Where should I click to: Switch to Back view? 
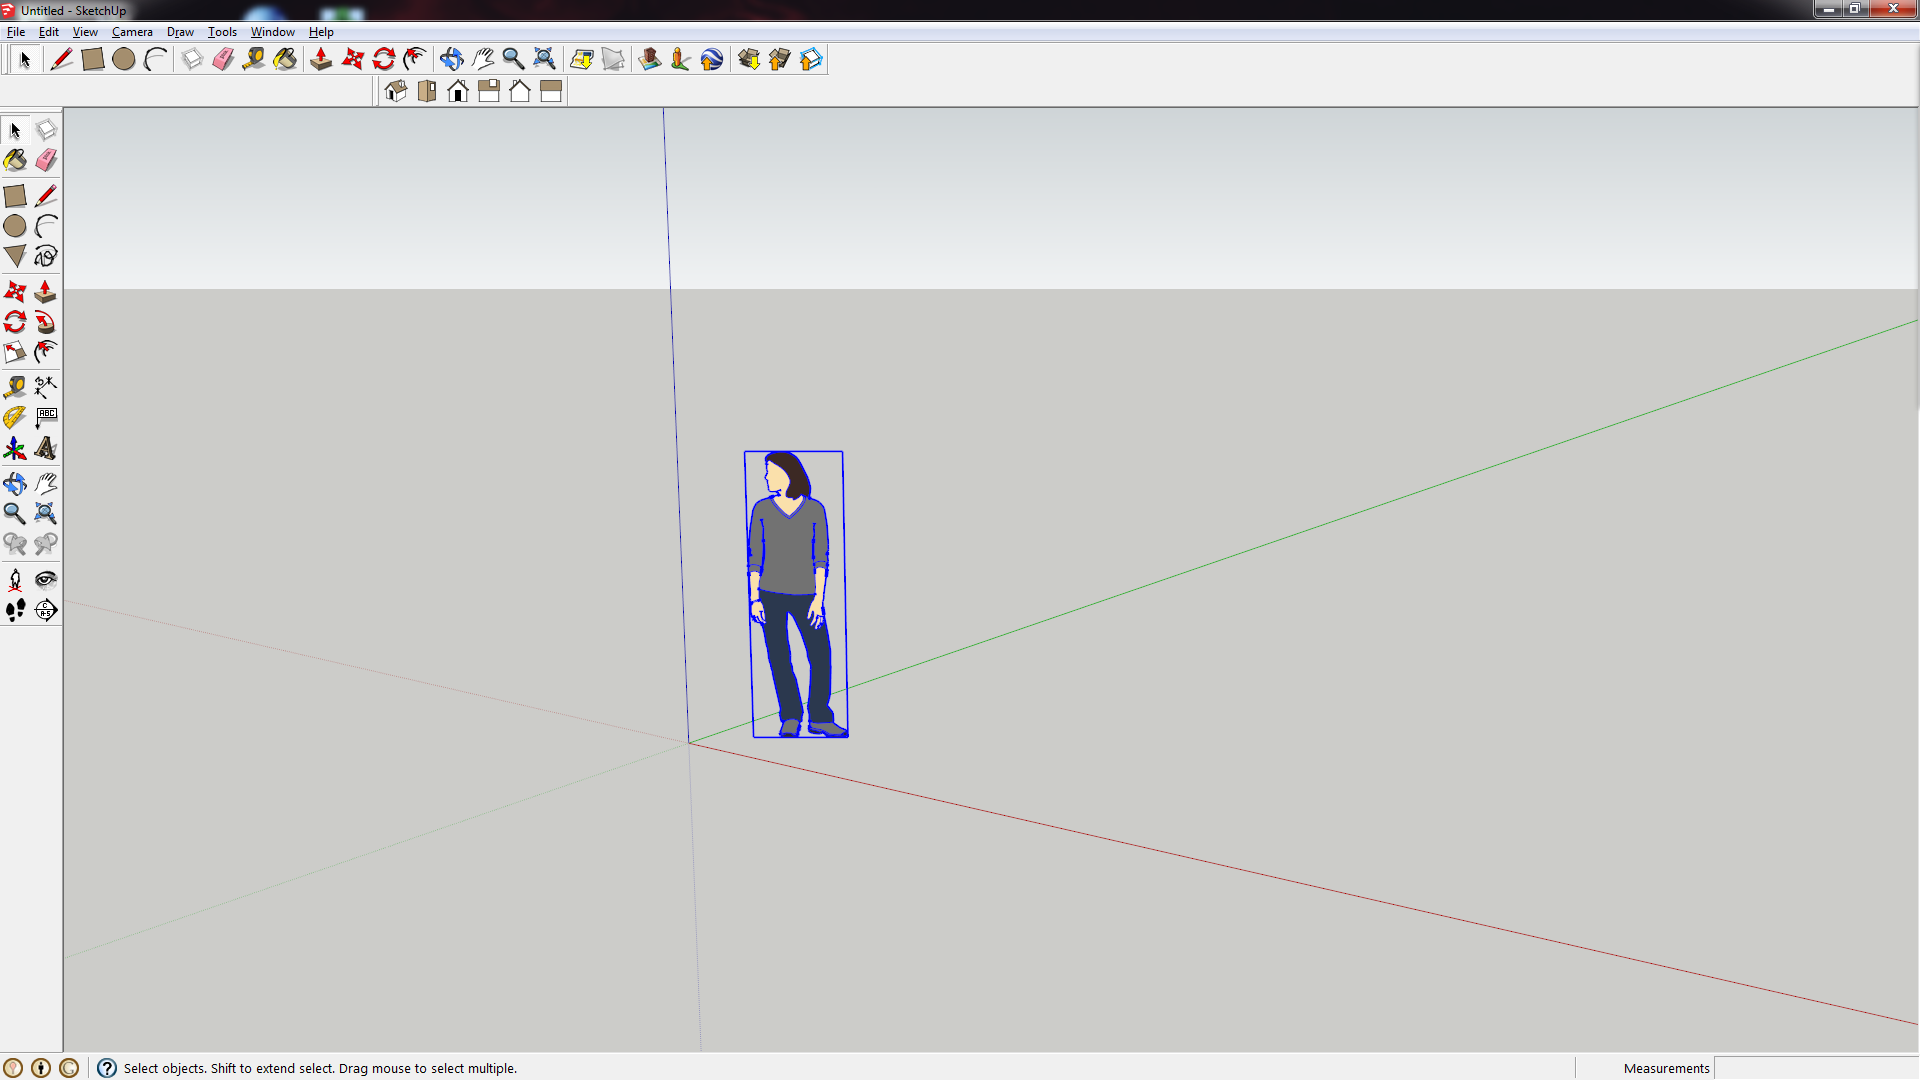(x=520, y=92)
